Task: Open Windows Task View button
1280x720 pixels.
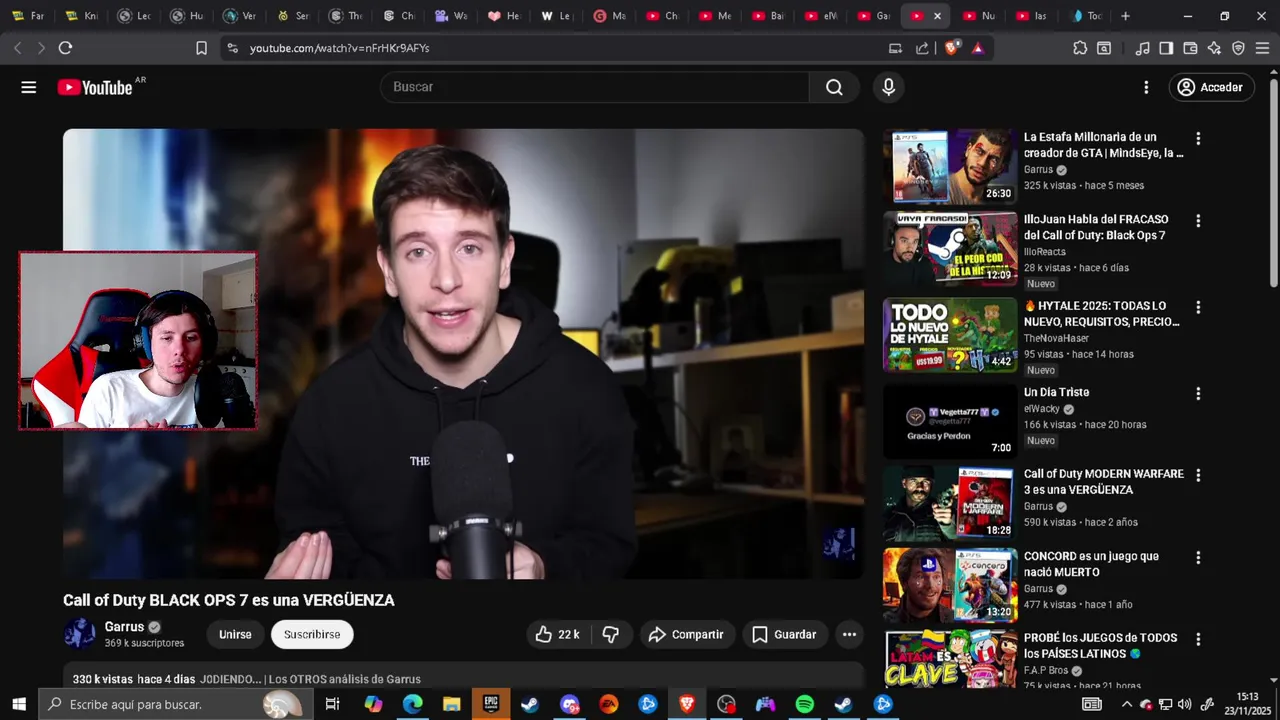Action: click(x=333, y=704)
